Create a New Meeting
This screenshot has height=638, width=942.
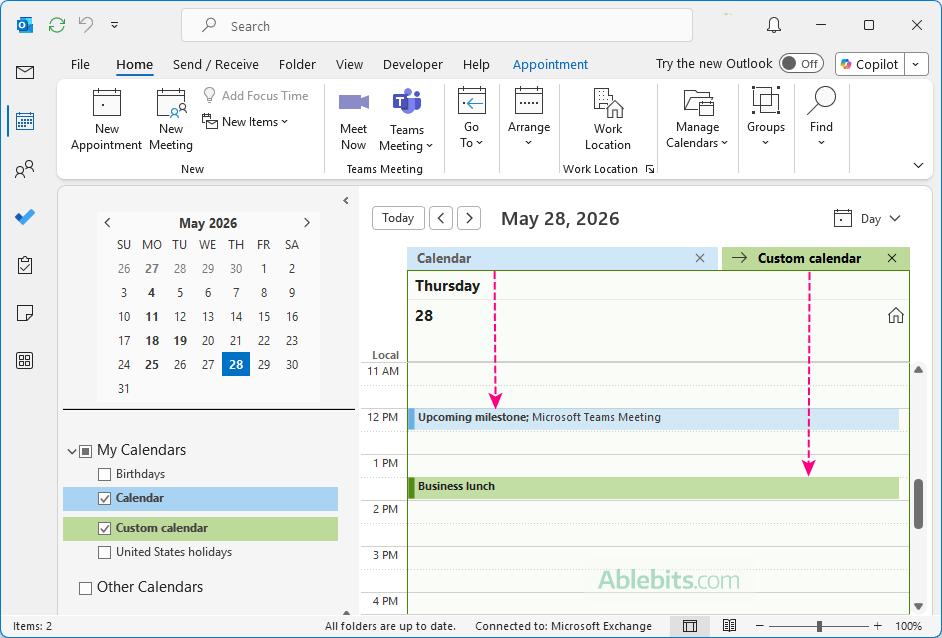[x=171, y=120]
